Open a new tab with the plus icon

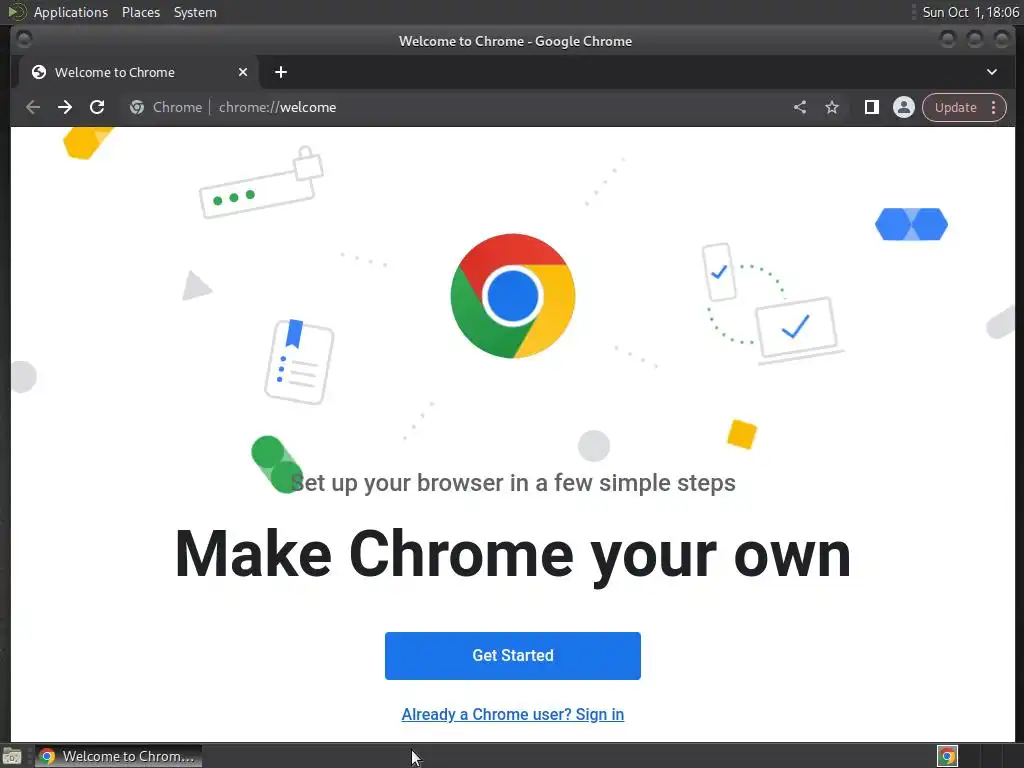pos(281,72)
